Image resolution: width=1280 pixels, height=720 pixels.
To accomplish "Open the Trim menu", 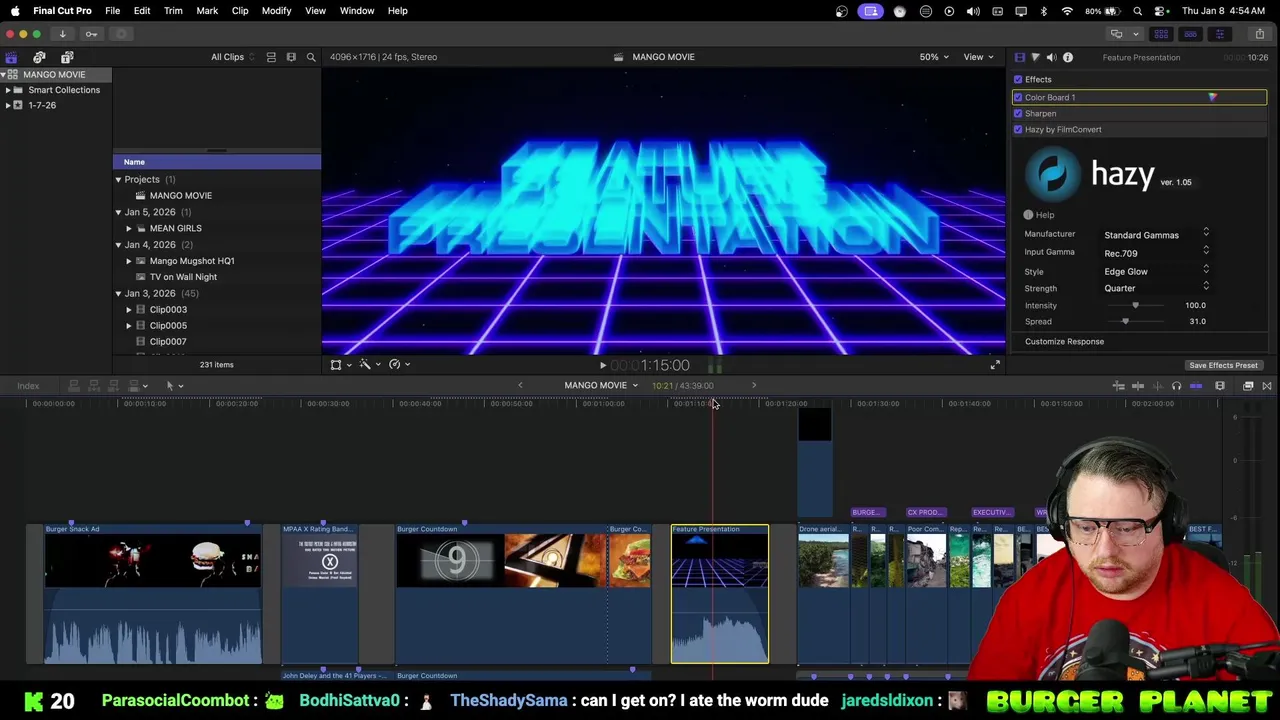I will tap(173, 11).
